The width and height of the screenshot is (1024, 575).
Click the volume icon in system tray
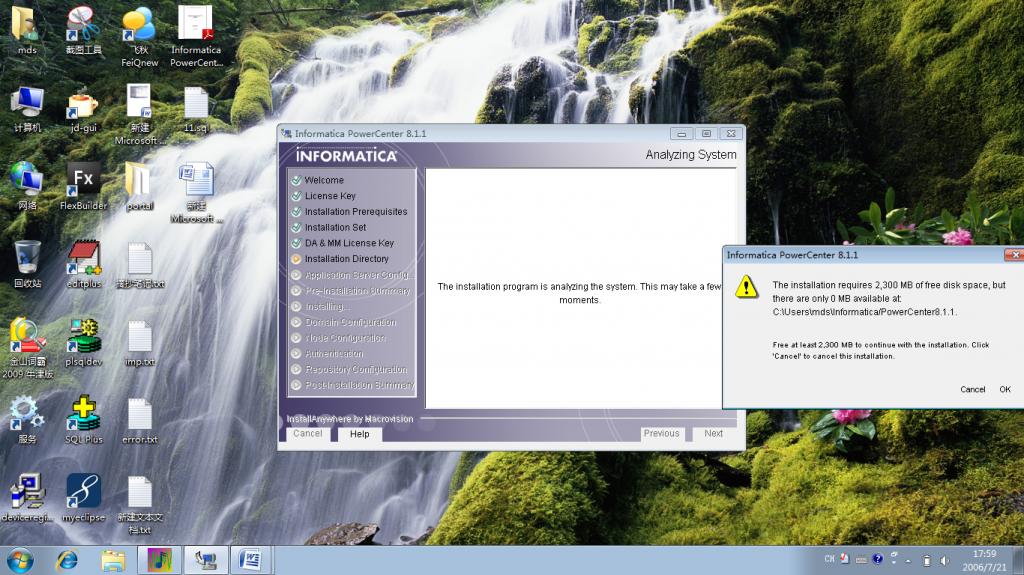tap(944, 561)
